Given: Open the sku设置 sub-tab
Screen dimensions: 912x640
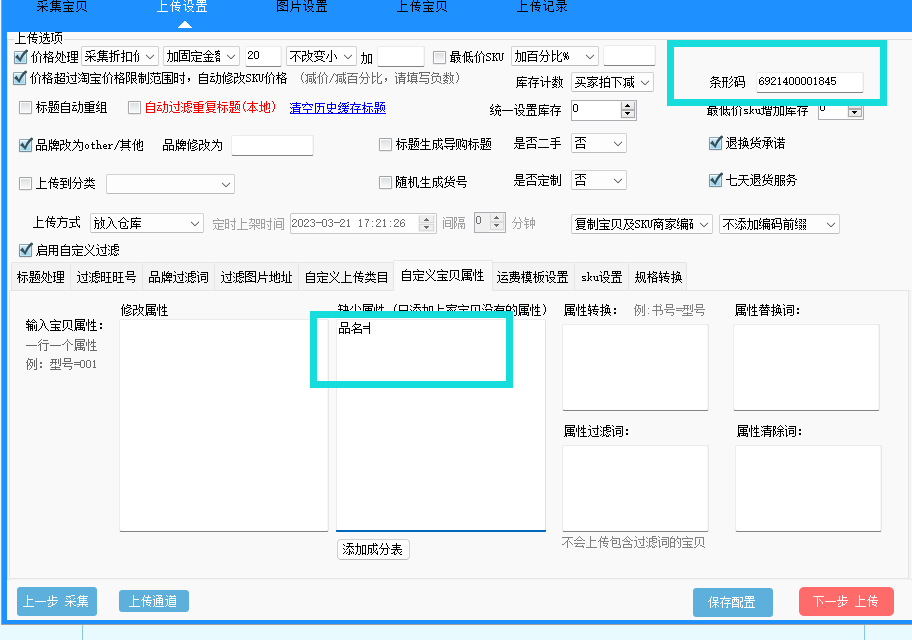Looking at the screenshot, I should coord(601,277).
